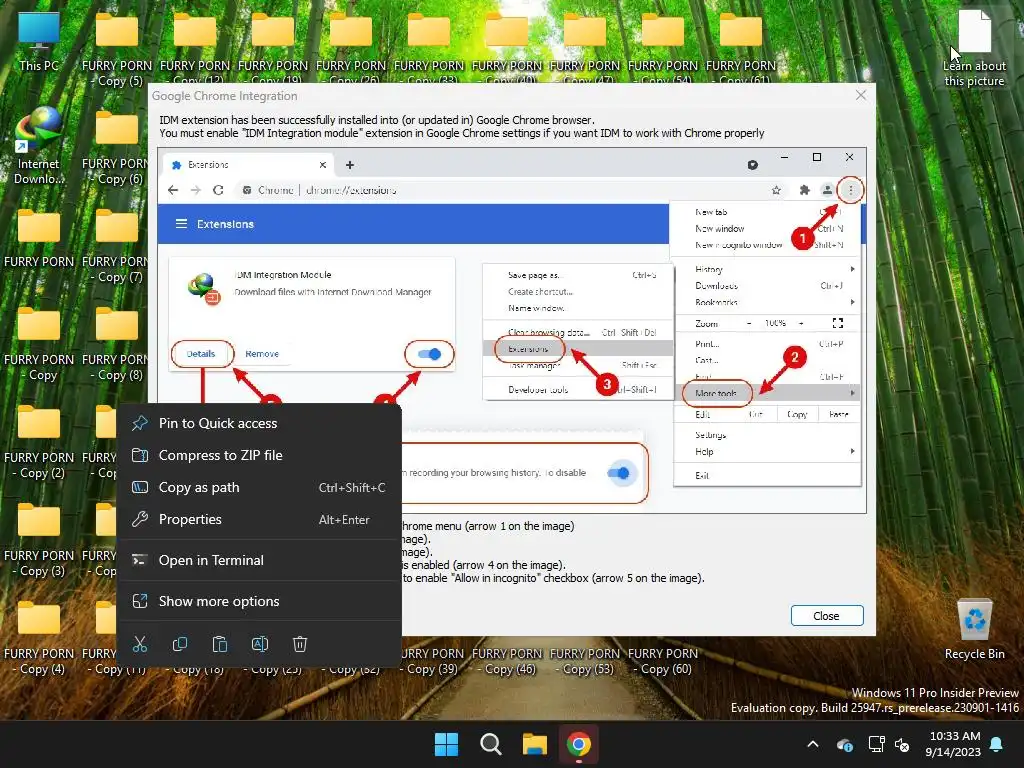This screenshot has width=1024, height=768.
Task: Open Properties from the context menu
Action: [259, 519]
